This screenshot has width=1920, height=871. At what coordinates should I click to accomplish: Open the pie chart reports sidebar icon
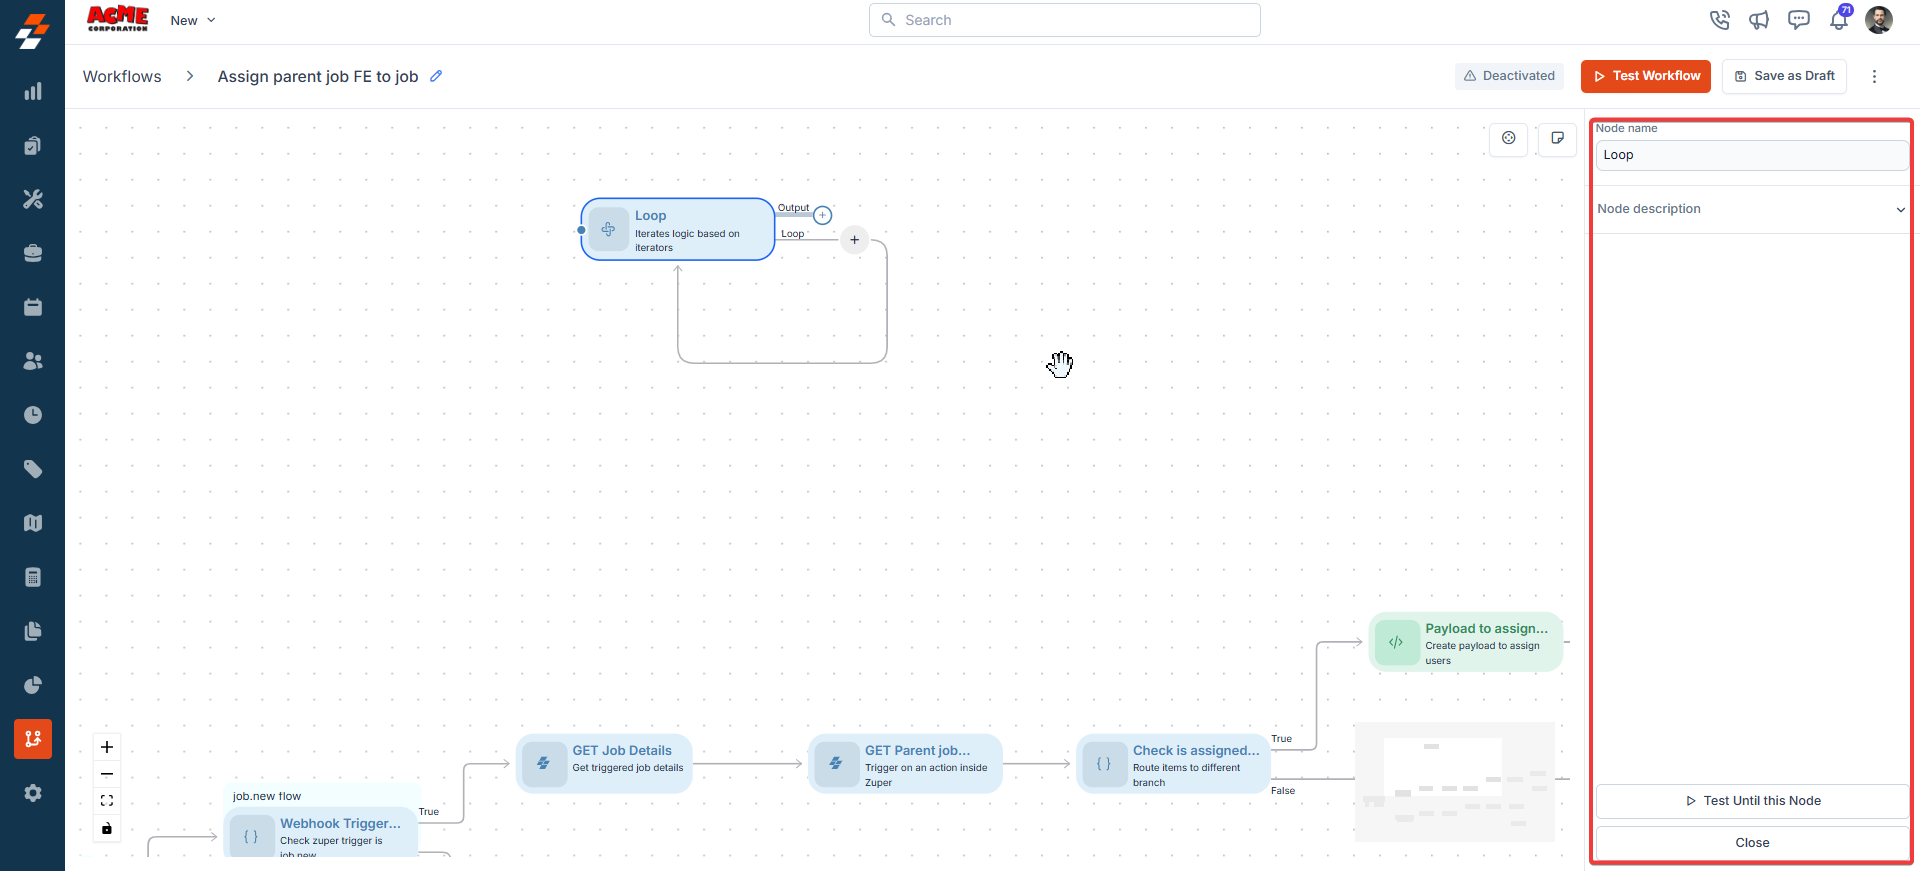point(33,685)
